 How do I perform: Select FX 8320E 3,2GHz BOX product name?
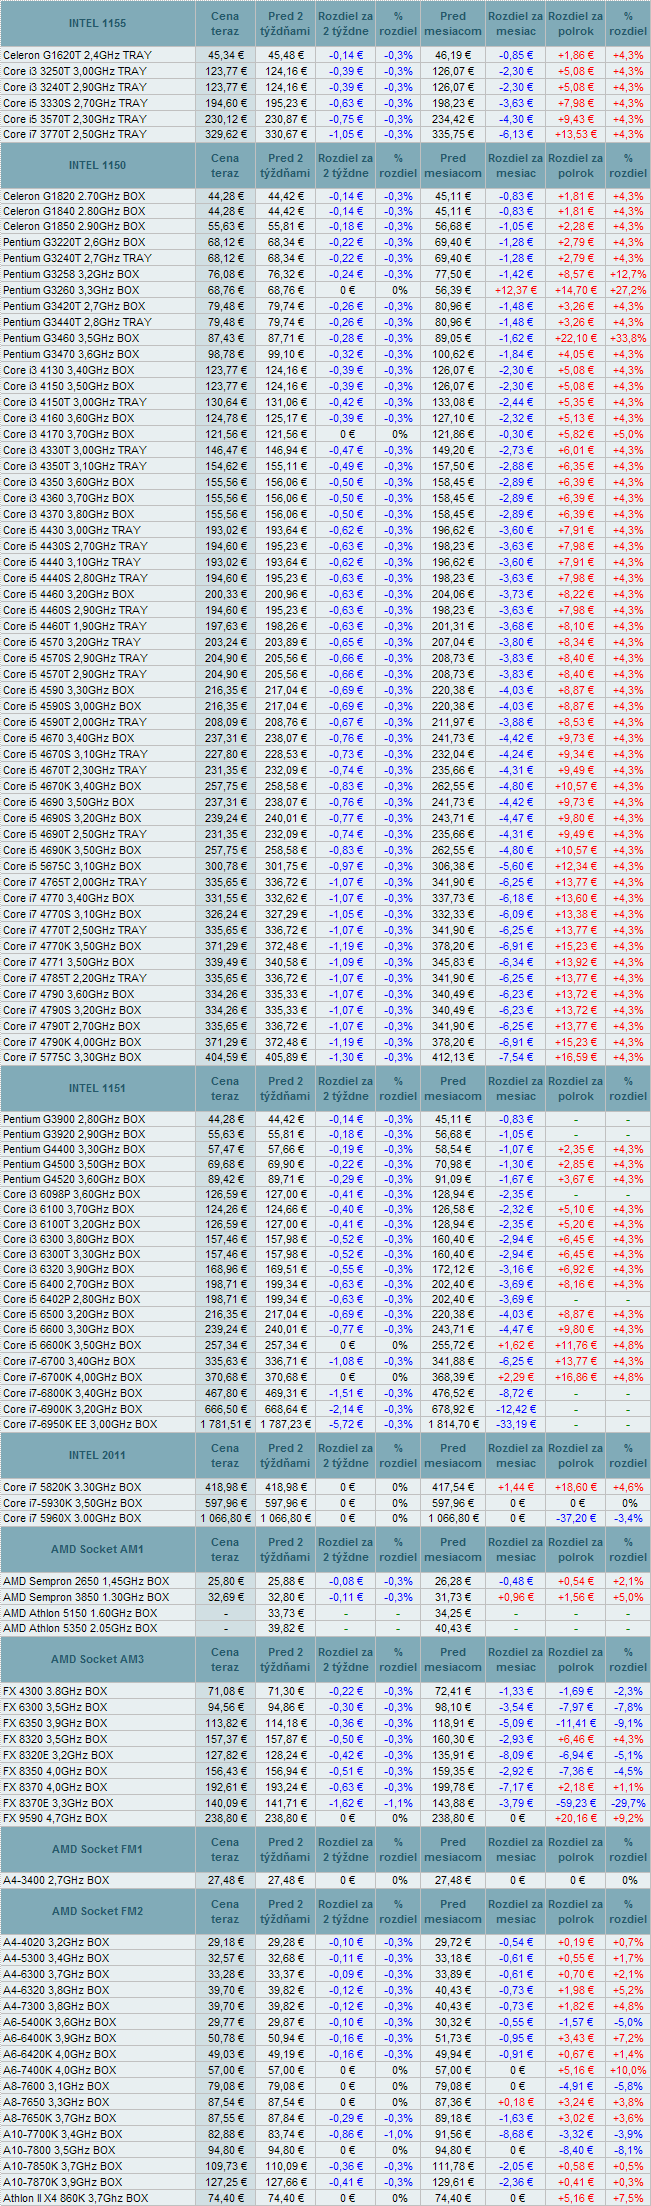[58, 1755]
